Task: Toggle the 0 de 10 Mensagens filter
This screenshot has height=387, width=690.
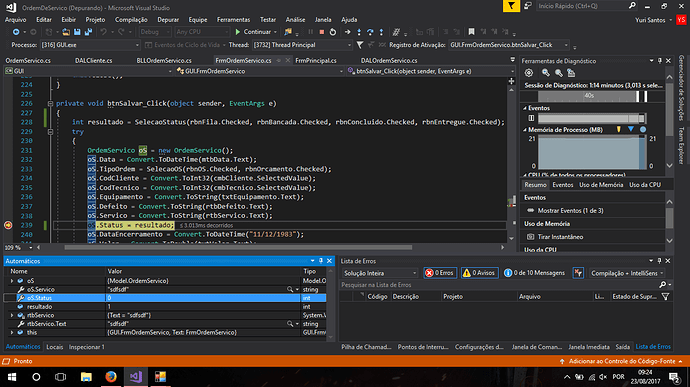Action: point(534,273)
